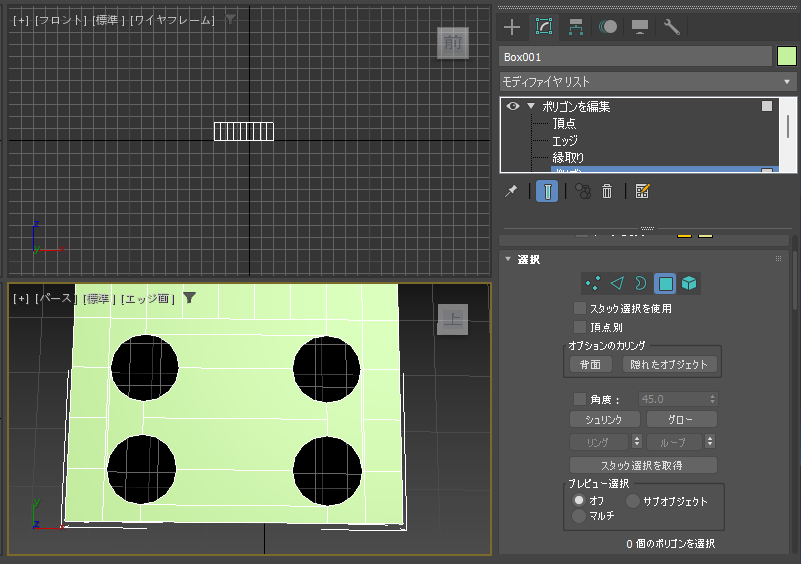Remove modifier with trash can icon

pos(606,192)
